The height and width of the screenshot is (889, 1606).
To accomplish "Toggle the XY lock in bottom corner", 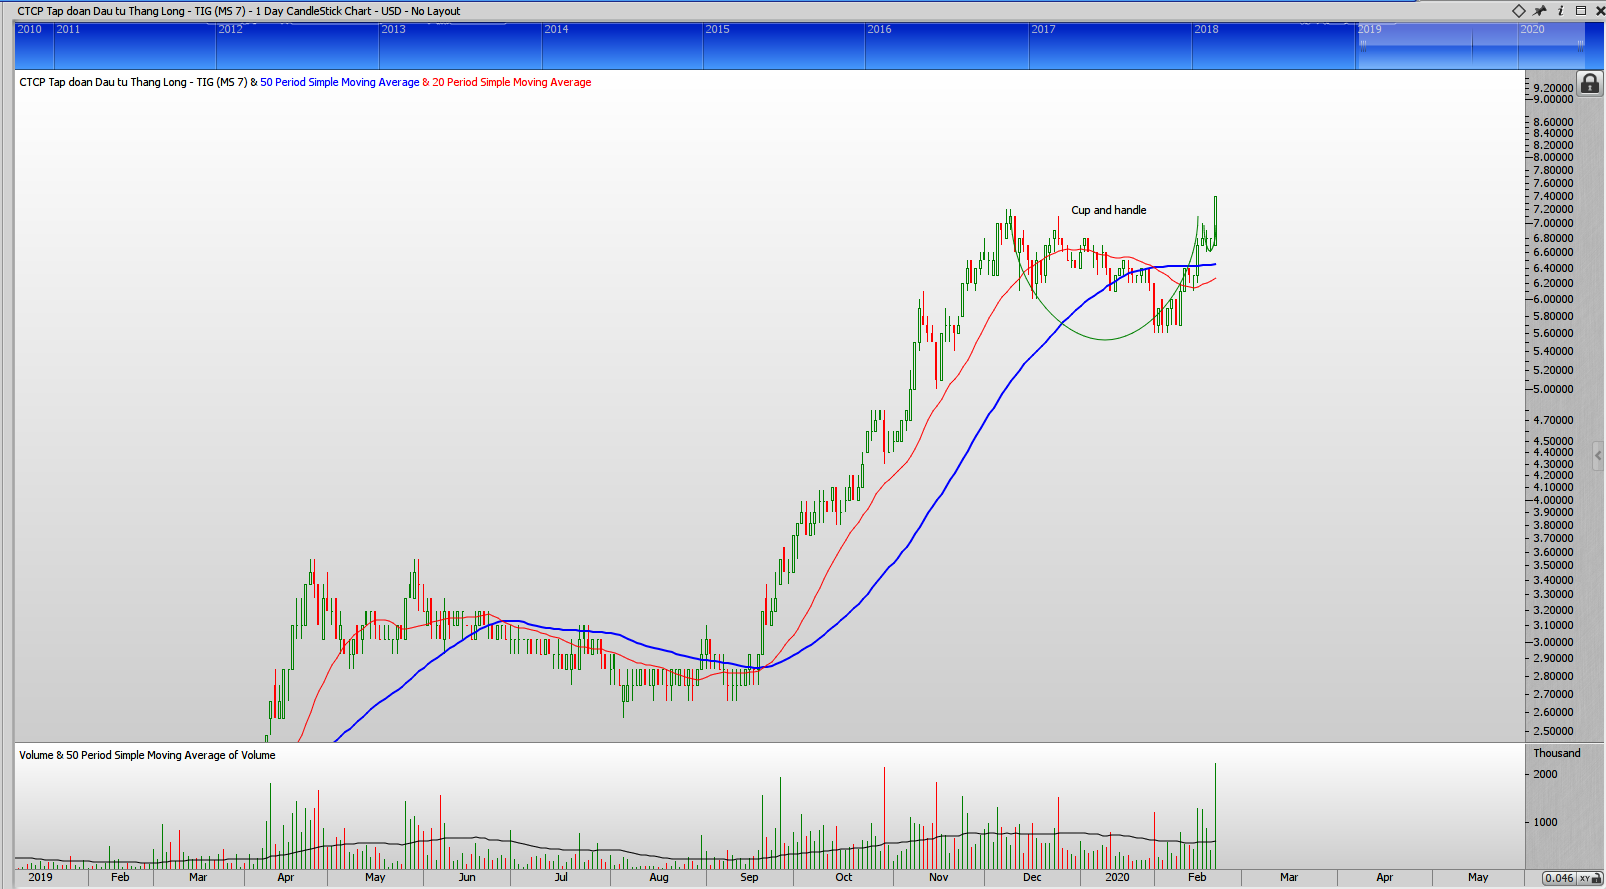I will click(1590, 878).
